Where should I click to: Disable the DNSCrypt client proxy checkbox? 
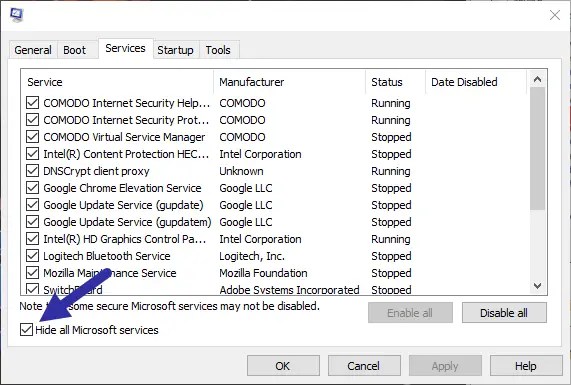(x=32, y=171)
